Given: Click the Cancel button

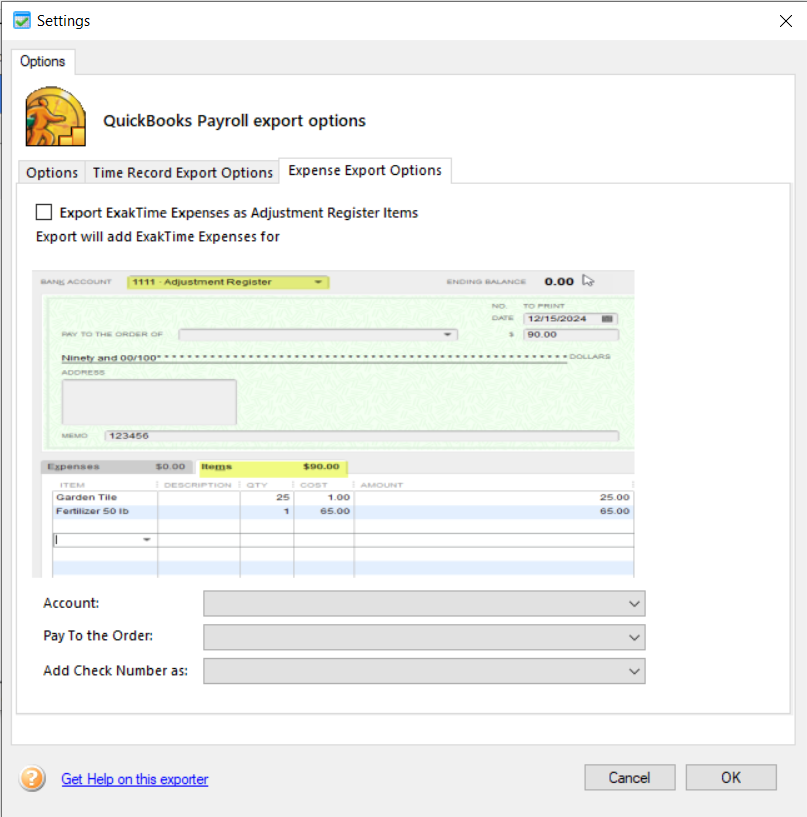Looking at the screenshot, I should (629, 777).
